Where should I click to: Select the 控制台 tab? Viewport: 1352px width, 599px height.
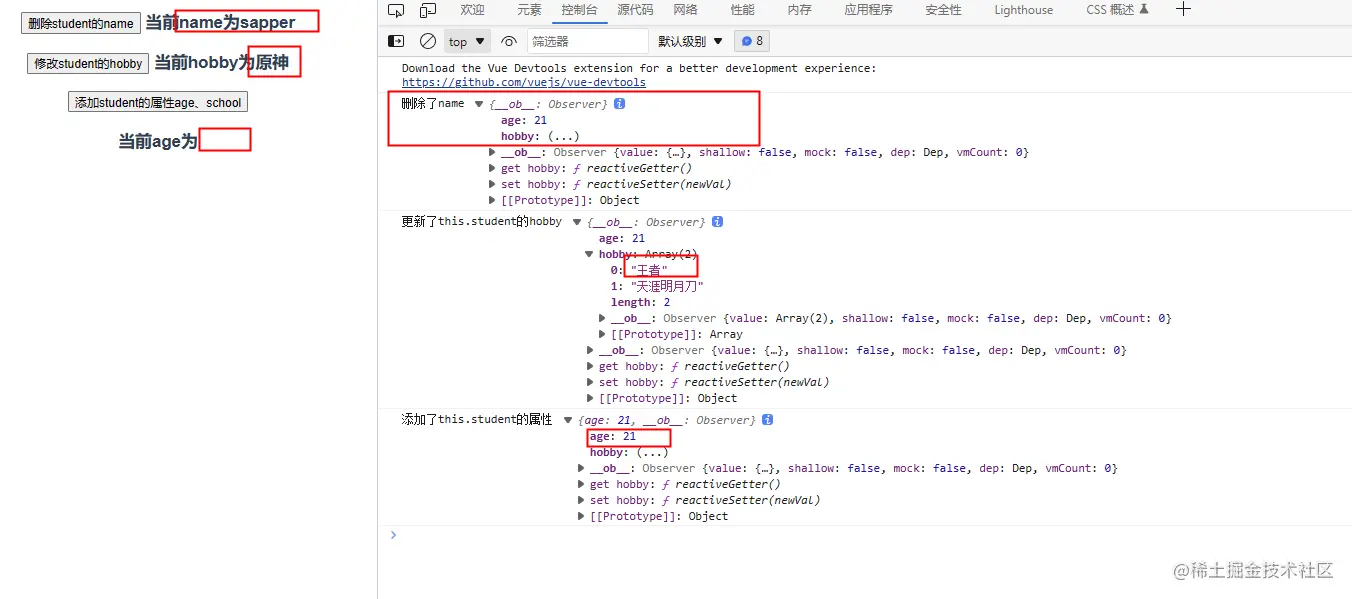coord(579,10)
